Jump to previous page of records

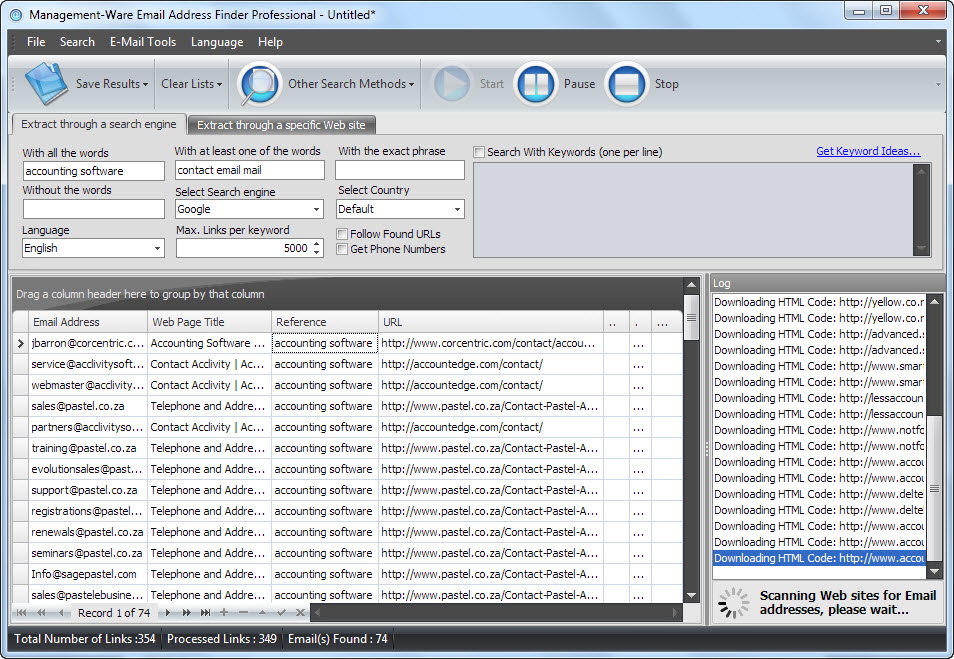point(41,613)
